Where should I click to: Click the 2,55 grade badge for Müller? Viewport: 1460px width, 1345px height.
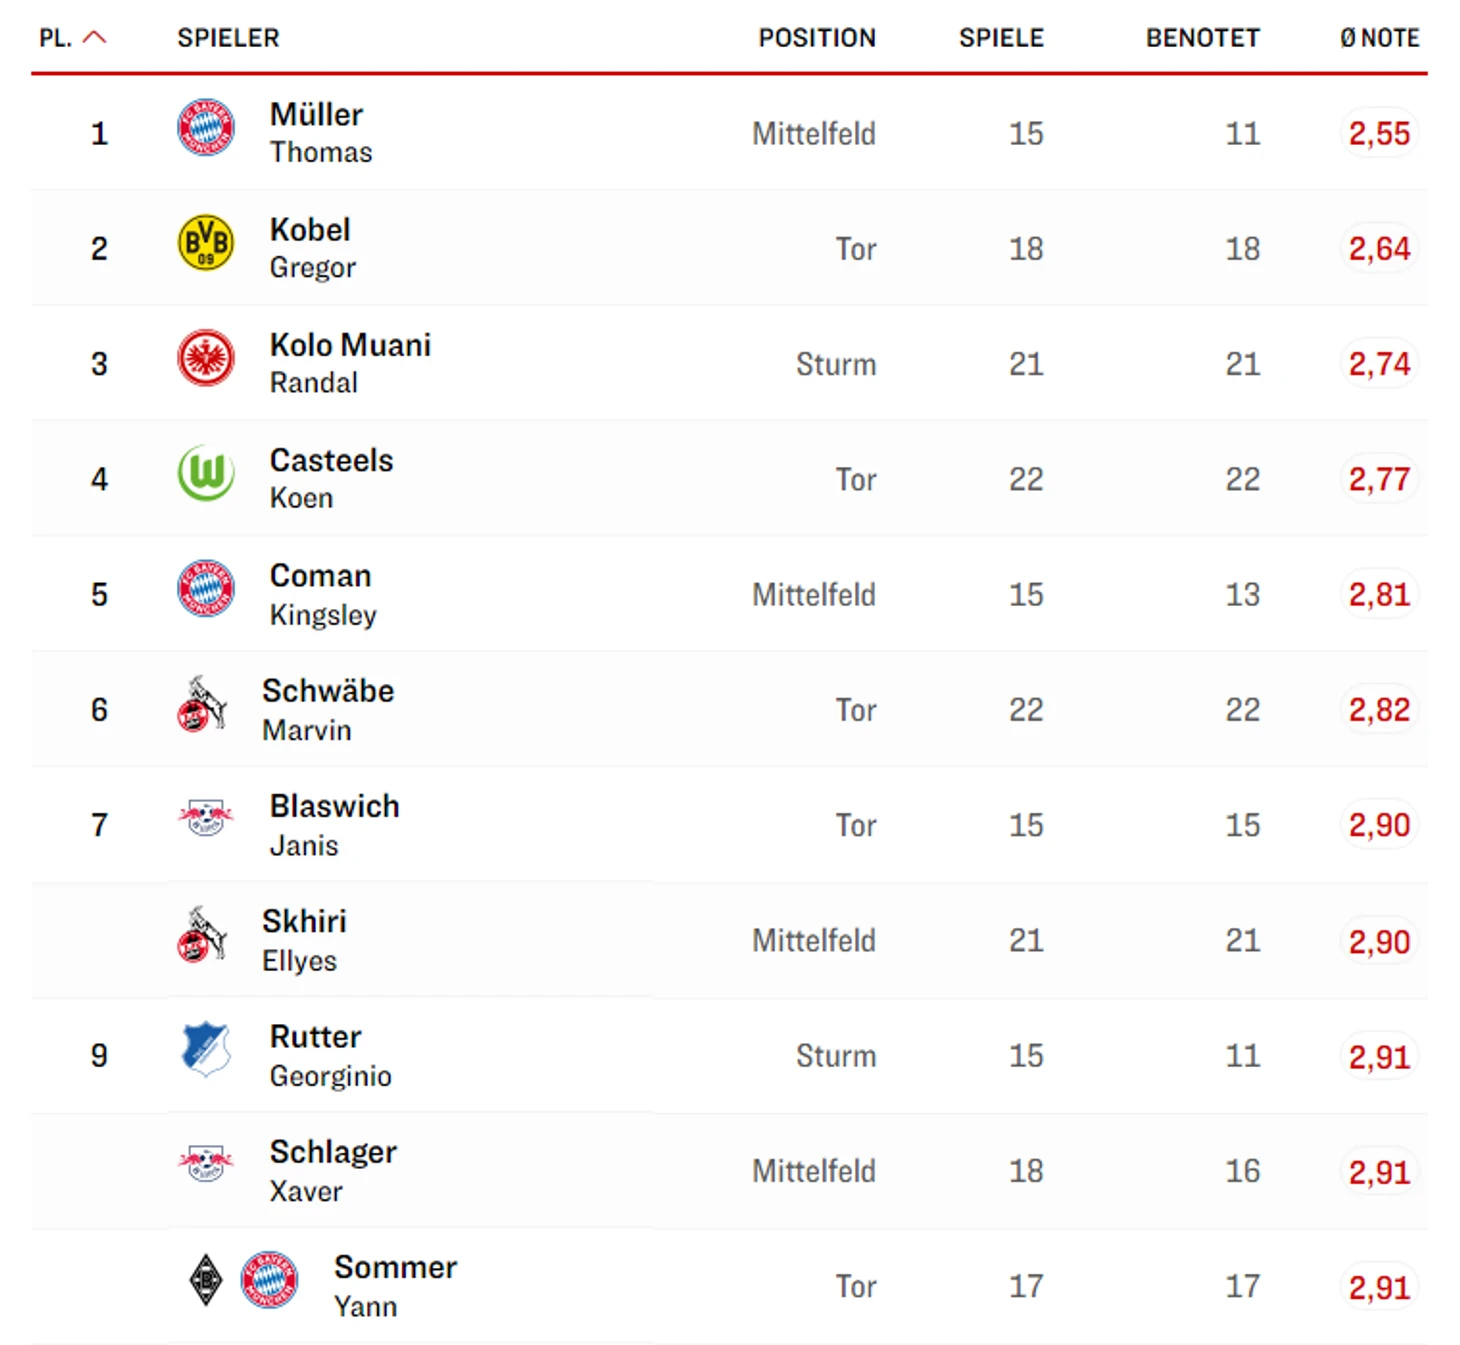pos(1379,133)
